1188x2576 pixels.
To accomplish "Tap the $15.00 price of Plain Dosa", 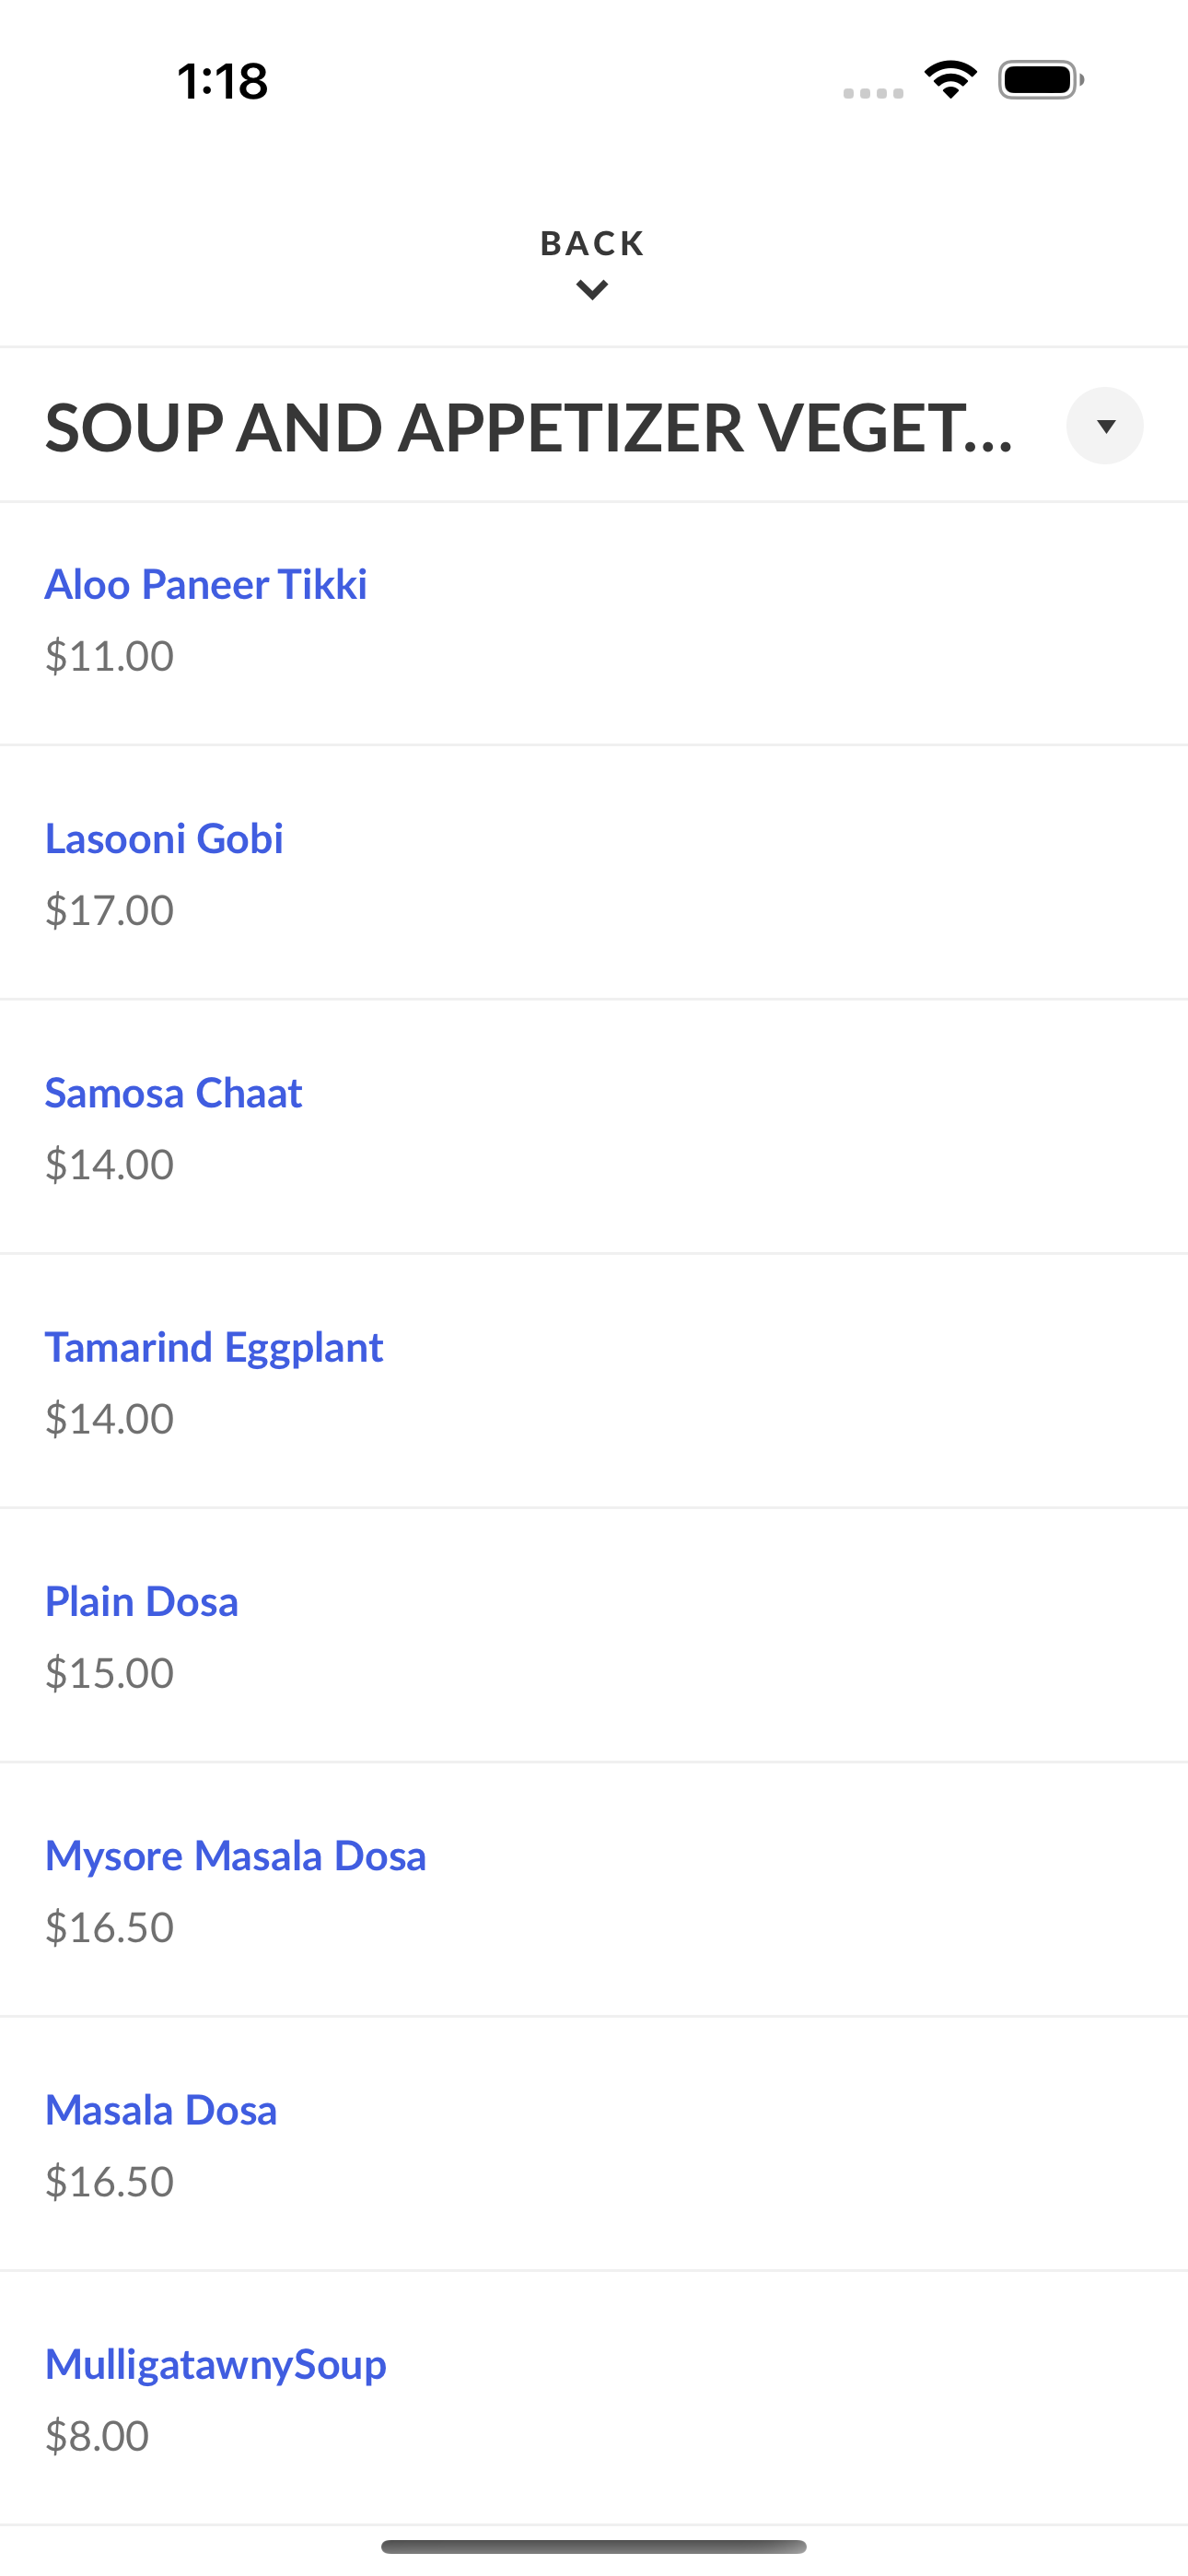I will tap(110, 1673).
